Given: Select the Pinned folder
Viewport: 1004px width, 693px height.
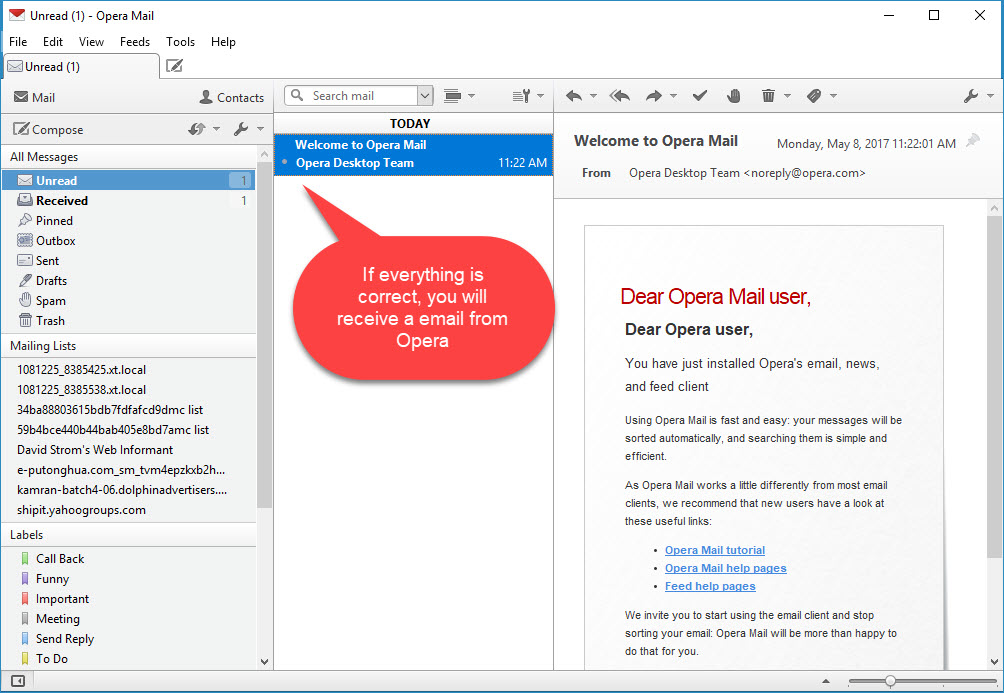Looking at the screenshot, I should pos(129,220).
